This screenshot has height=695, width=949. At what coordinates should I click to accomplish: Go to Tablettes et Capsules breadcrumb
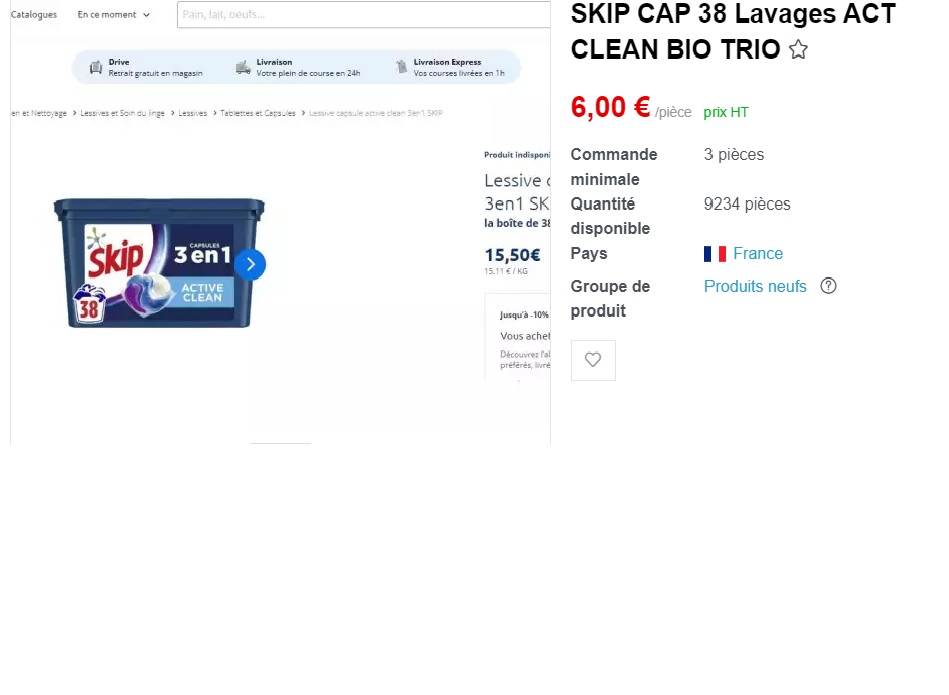click(x=258, y=113)
